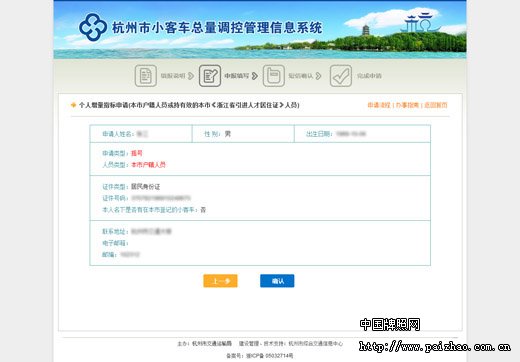Click the dark chevron after 申报填写
Viewport: 520px width, 362px height.
[x=255, y=76]
